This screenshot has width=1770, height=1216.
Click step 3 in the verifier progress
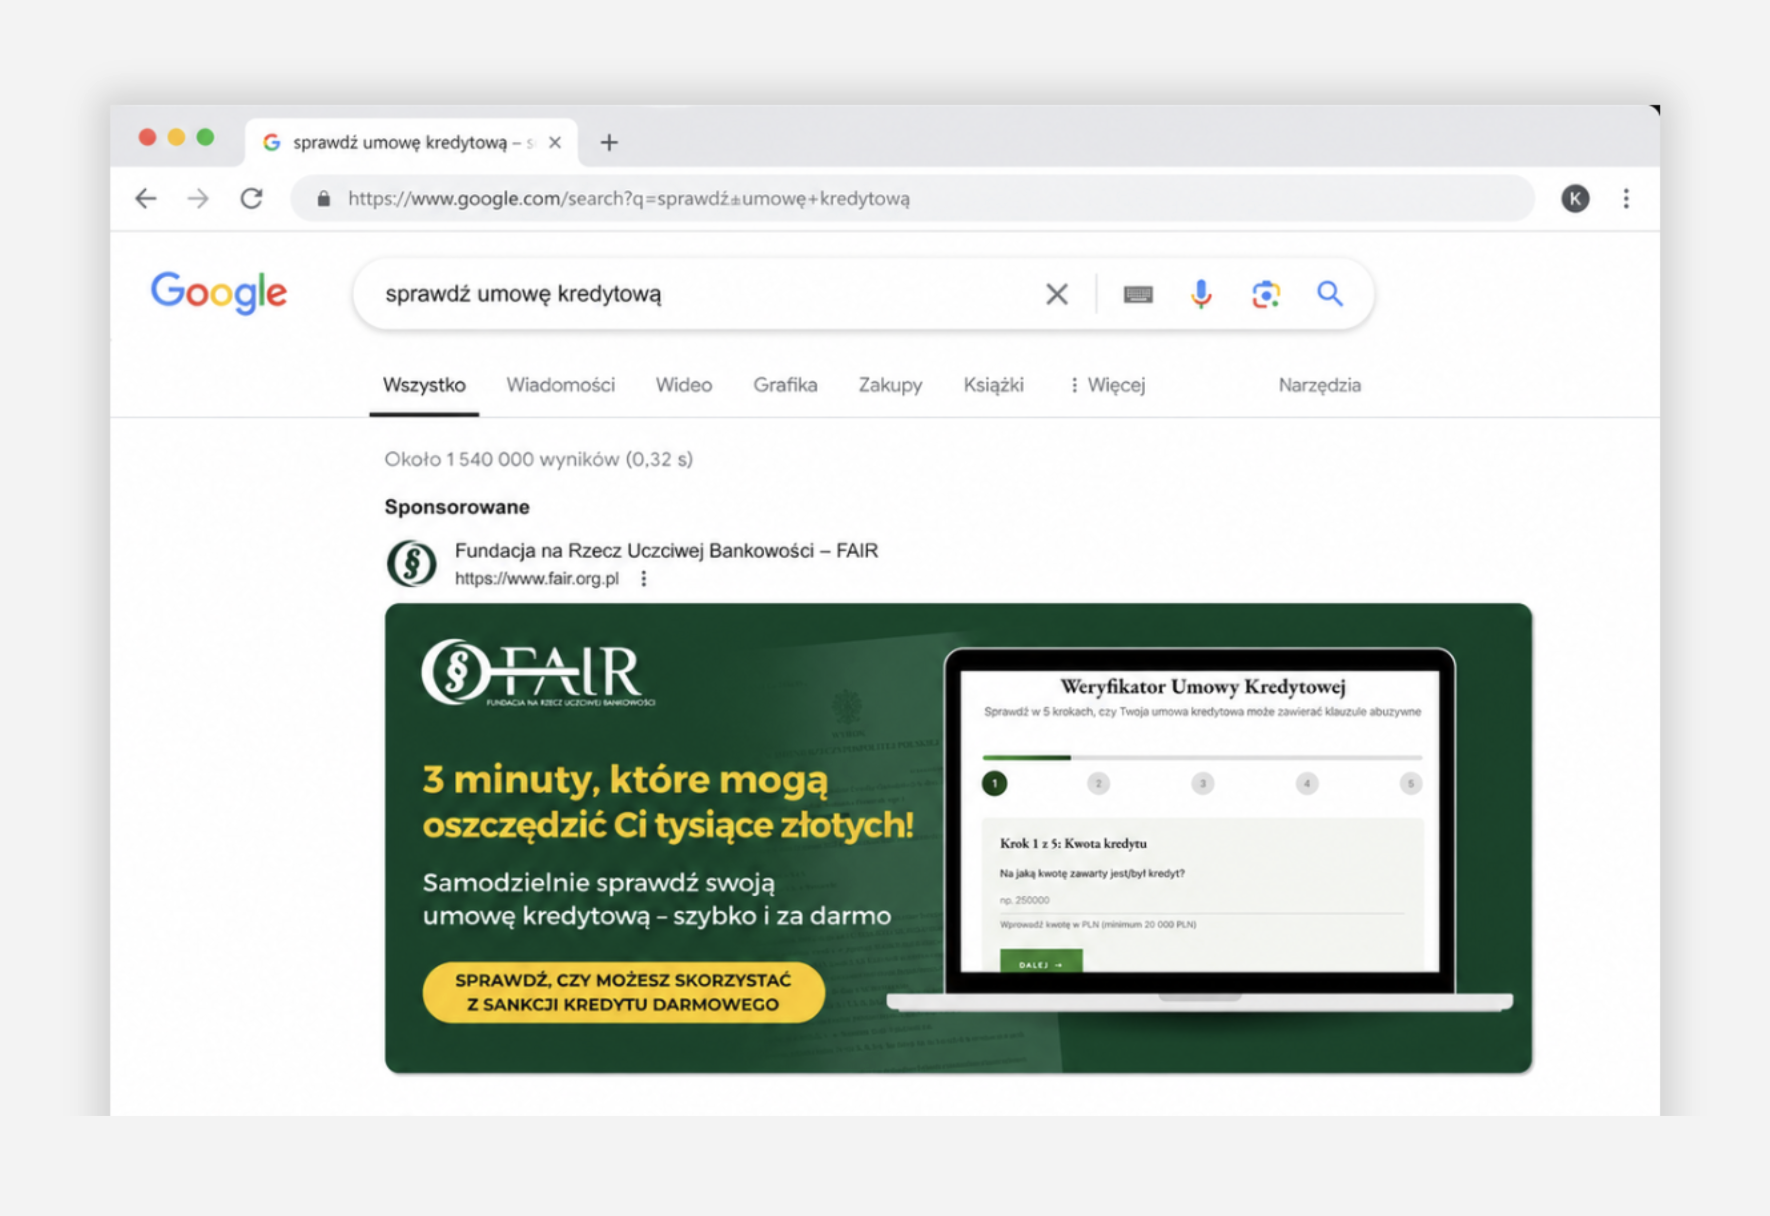[1202, 783]
